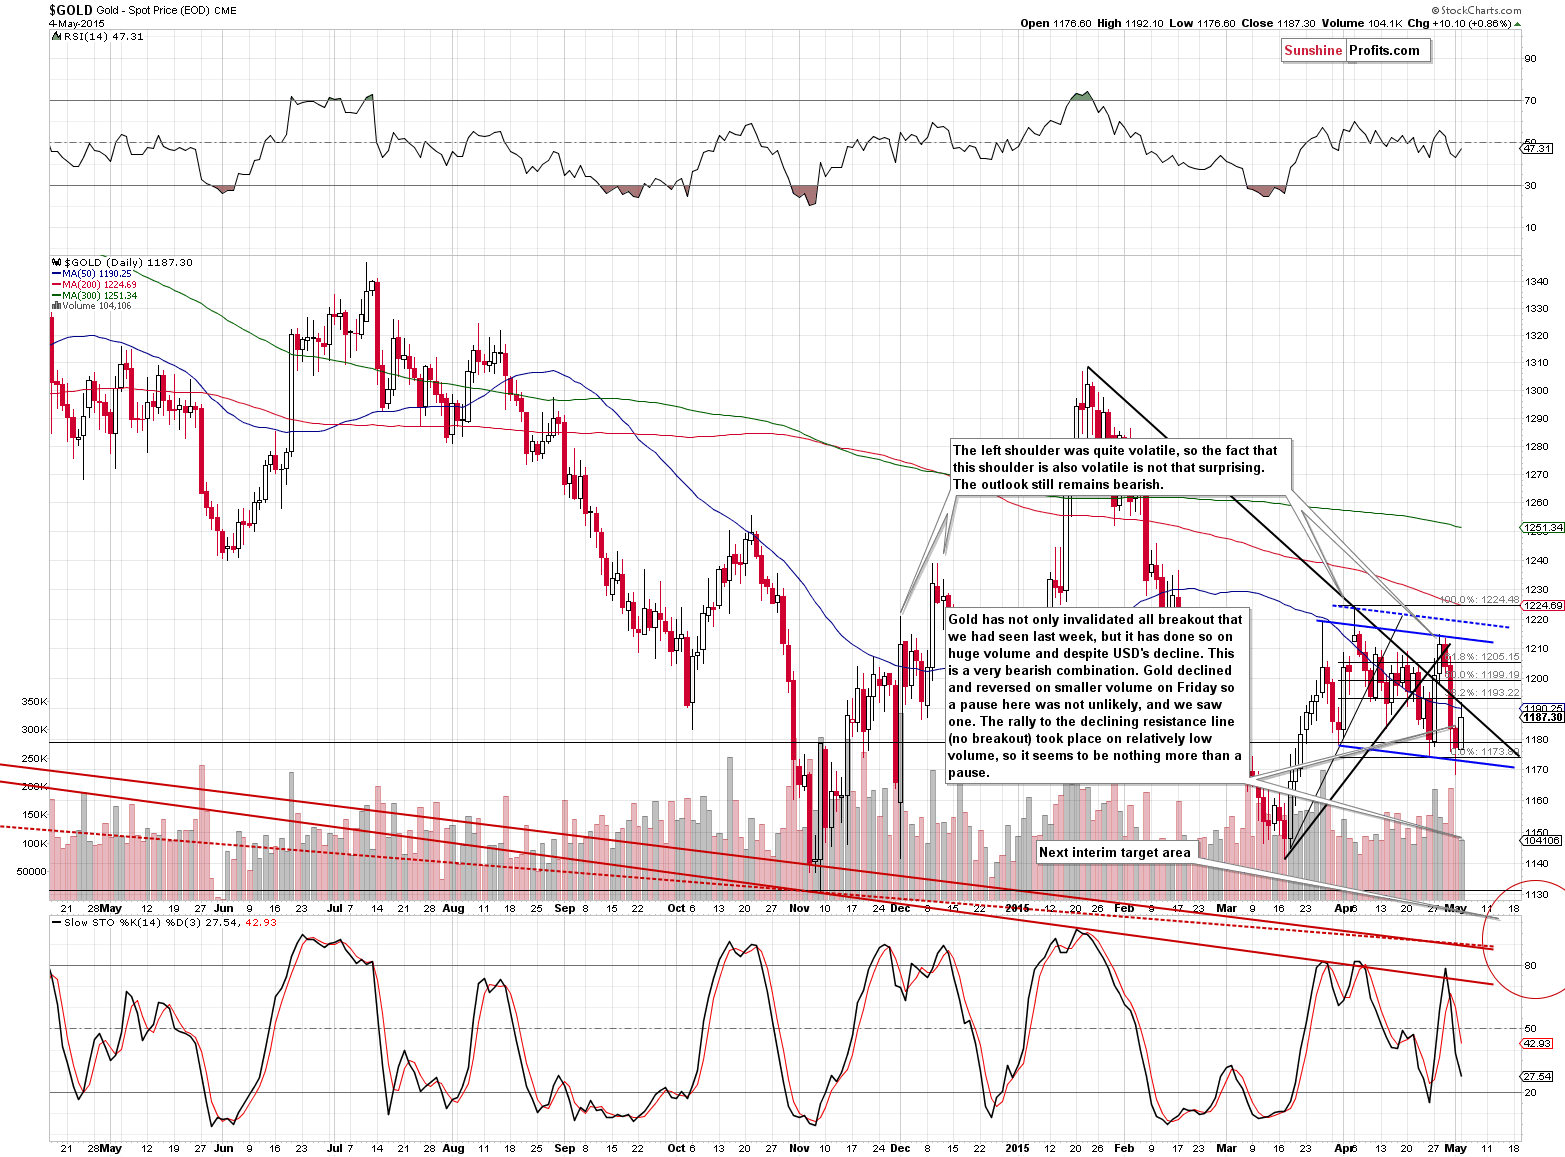This screenshot has height=1157, width=1565.
Task: Click the 90 level on RSI axis
Action: [x=1530, y=58]
